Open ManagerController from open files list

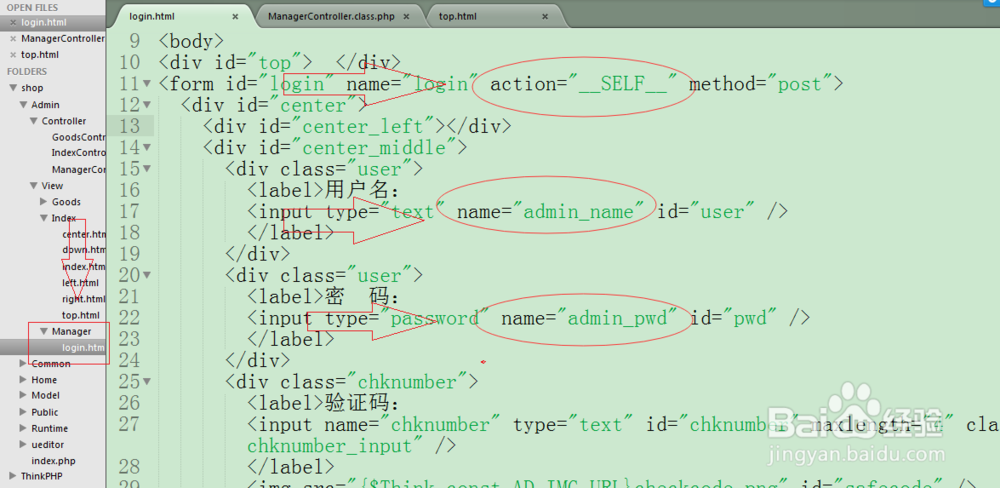point(63,39)
